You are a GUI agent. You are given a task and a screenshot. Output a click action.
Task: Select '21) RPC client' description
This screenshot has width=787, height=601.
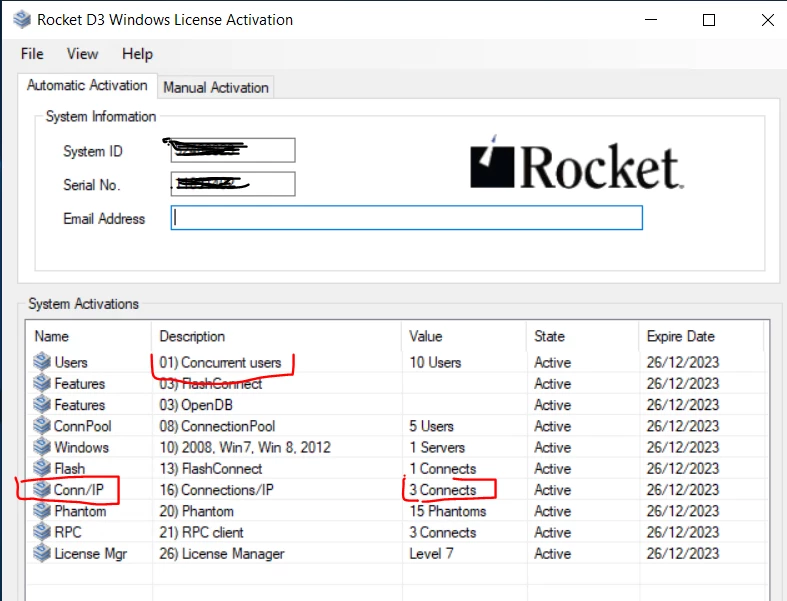click(x=201, y=532)
